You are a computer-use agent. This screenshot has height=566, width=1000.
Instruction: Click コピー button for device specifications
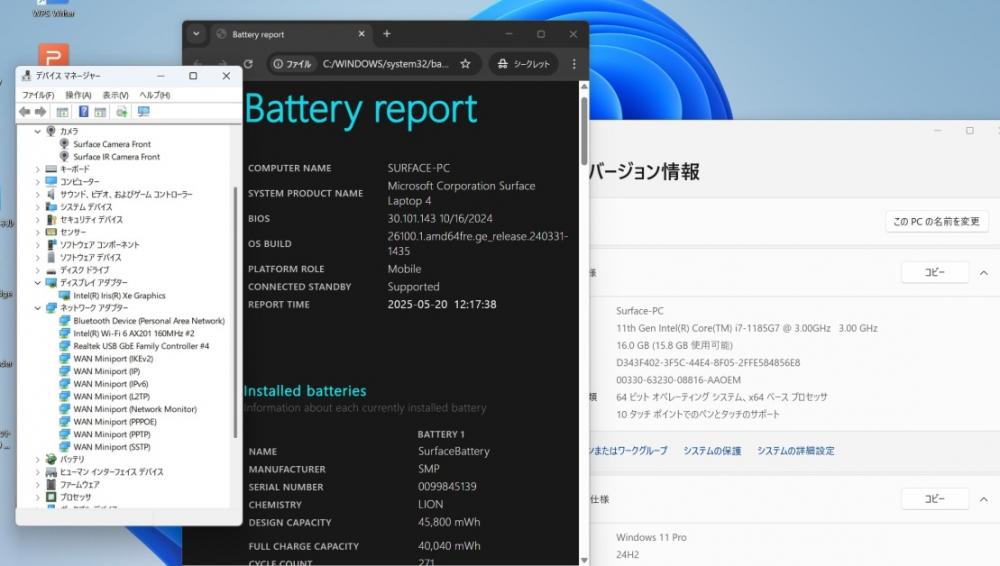point(934,272)
